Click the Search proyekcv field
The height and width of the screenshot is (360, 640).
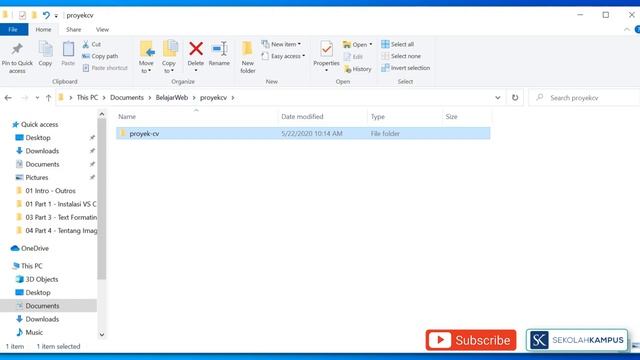[584, 98]
